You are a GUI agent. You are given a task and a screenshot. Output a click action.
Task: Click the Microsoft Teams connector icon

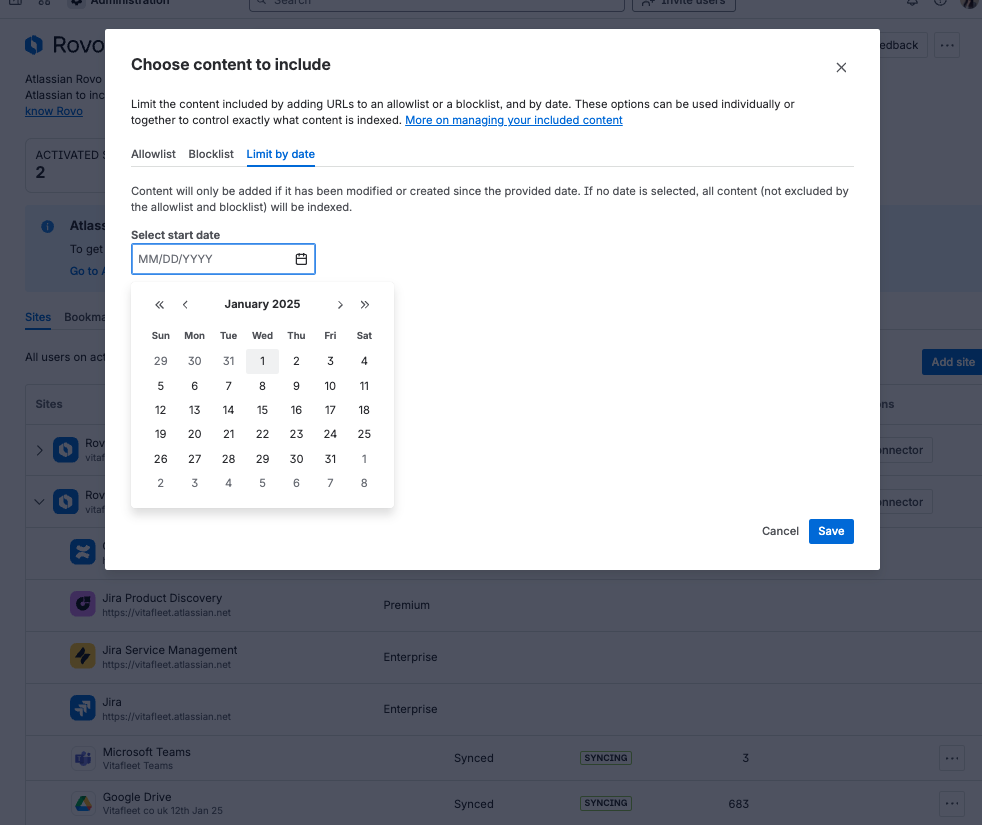coord(83,758)
